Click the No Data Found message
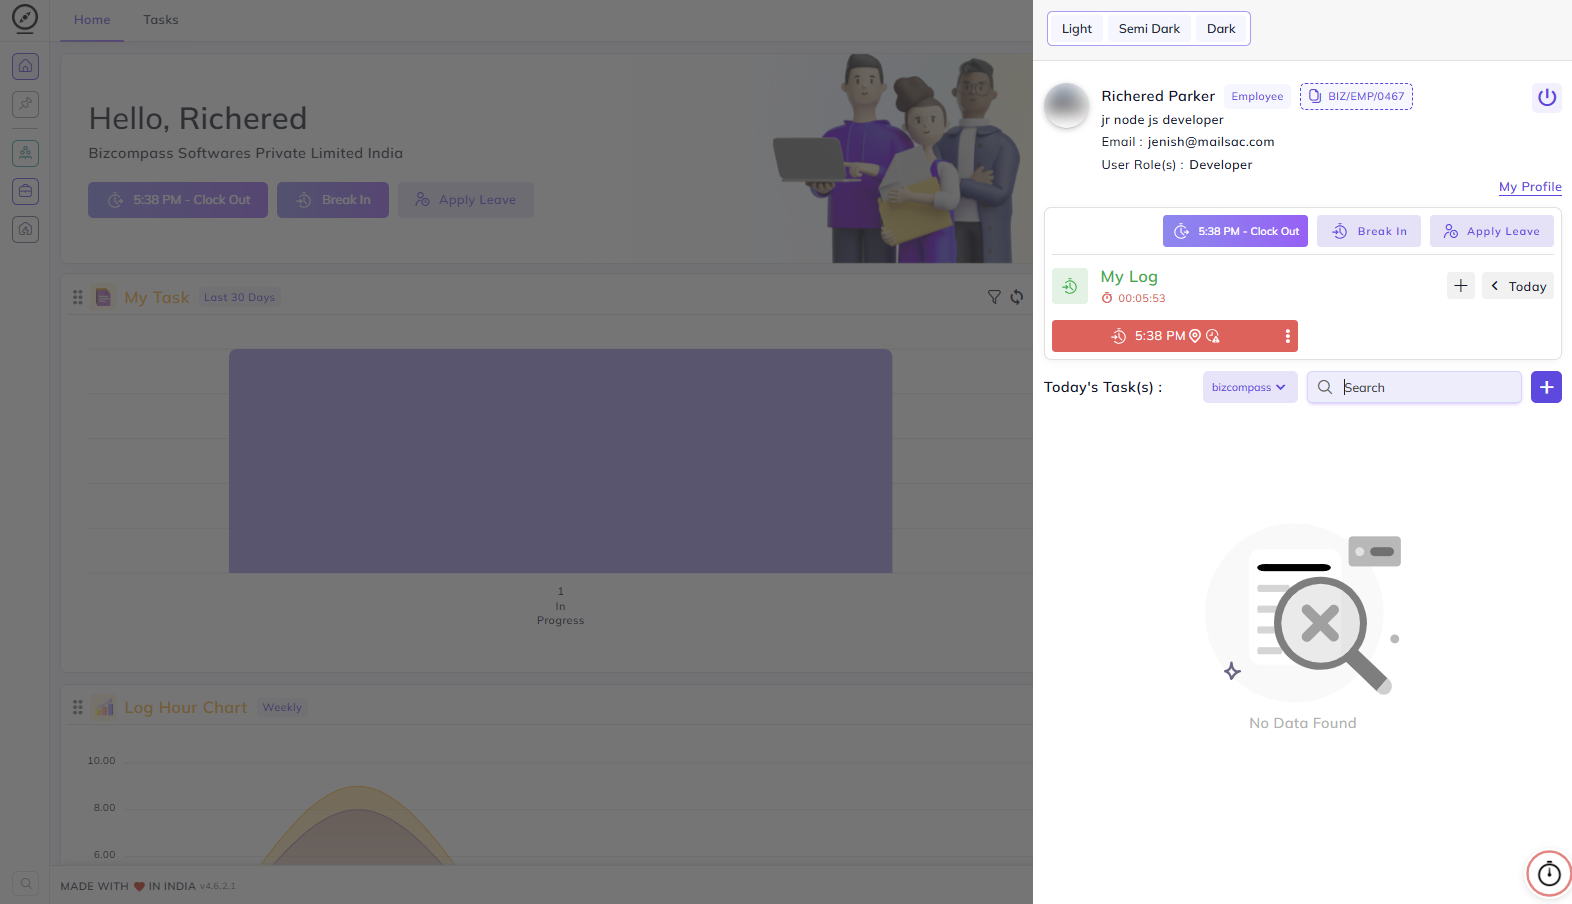The image size is (1572, 904). [1302, 723]
